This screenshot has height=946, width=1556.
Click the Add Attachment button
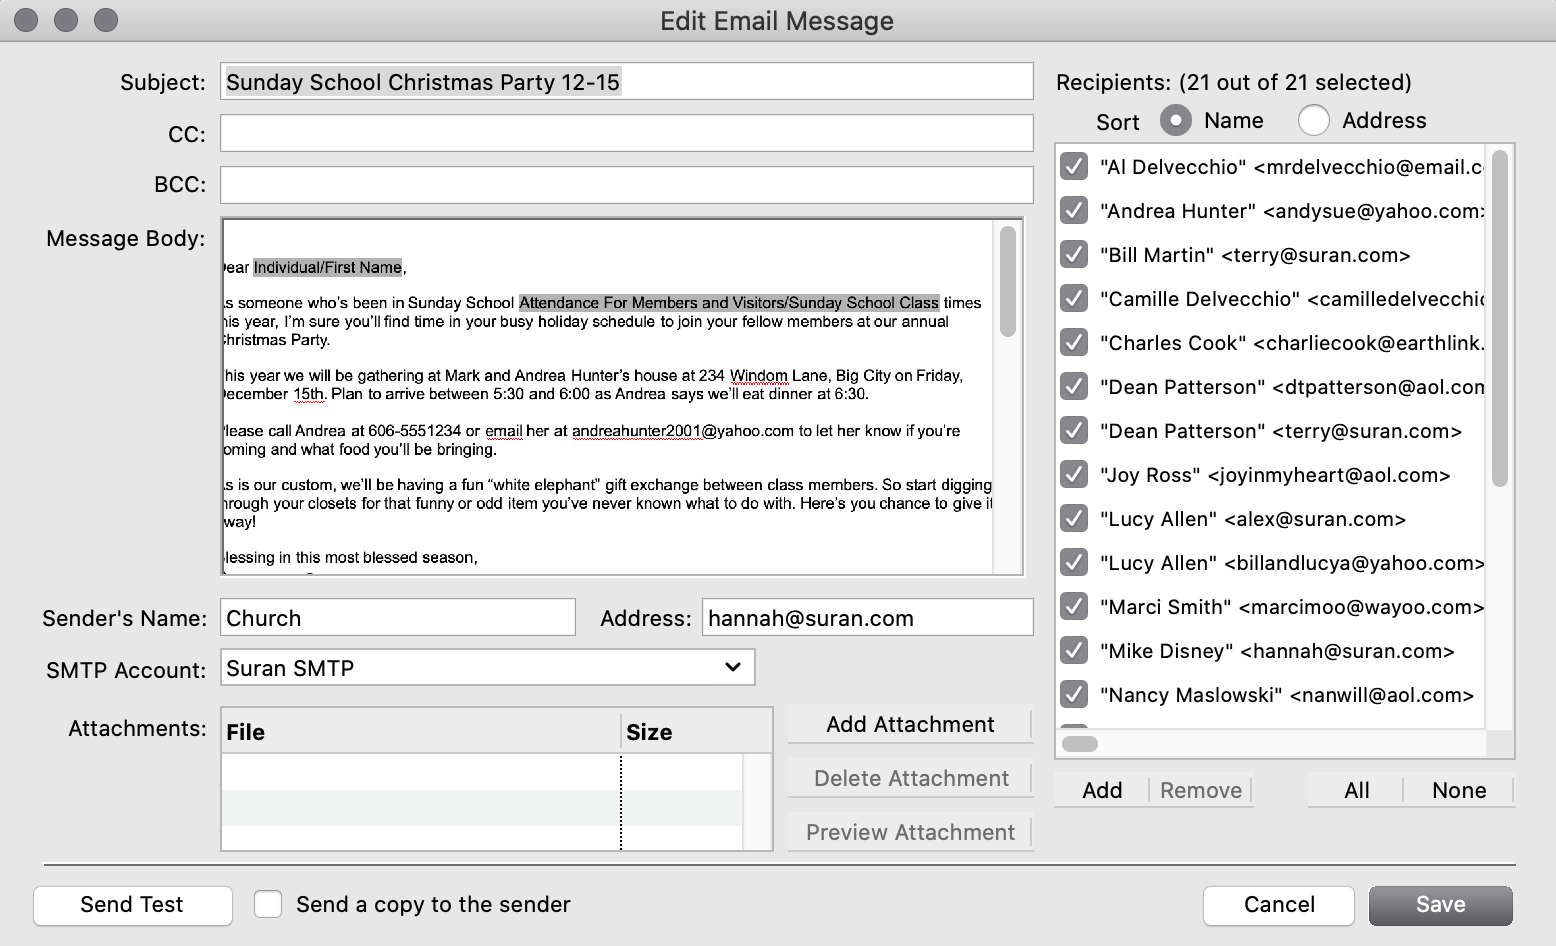click(909, 724)
